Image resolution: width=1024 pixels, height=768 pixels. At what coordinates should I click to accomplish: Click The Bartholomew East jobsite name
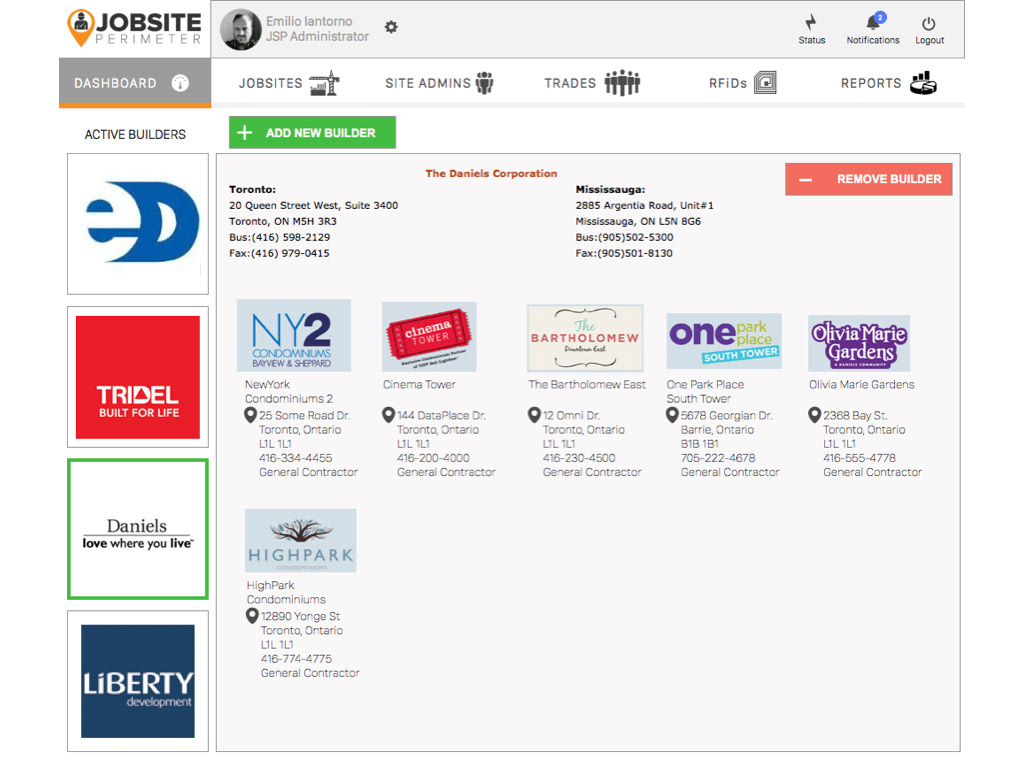587,385
